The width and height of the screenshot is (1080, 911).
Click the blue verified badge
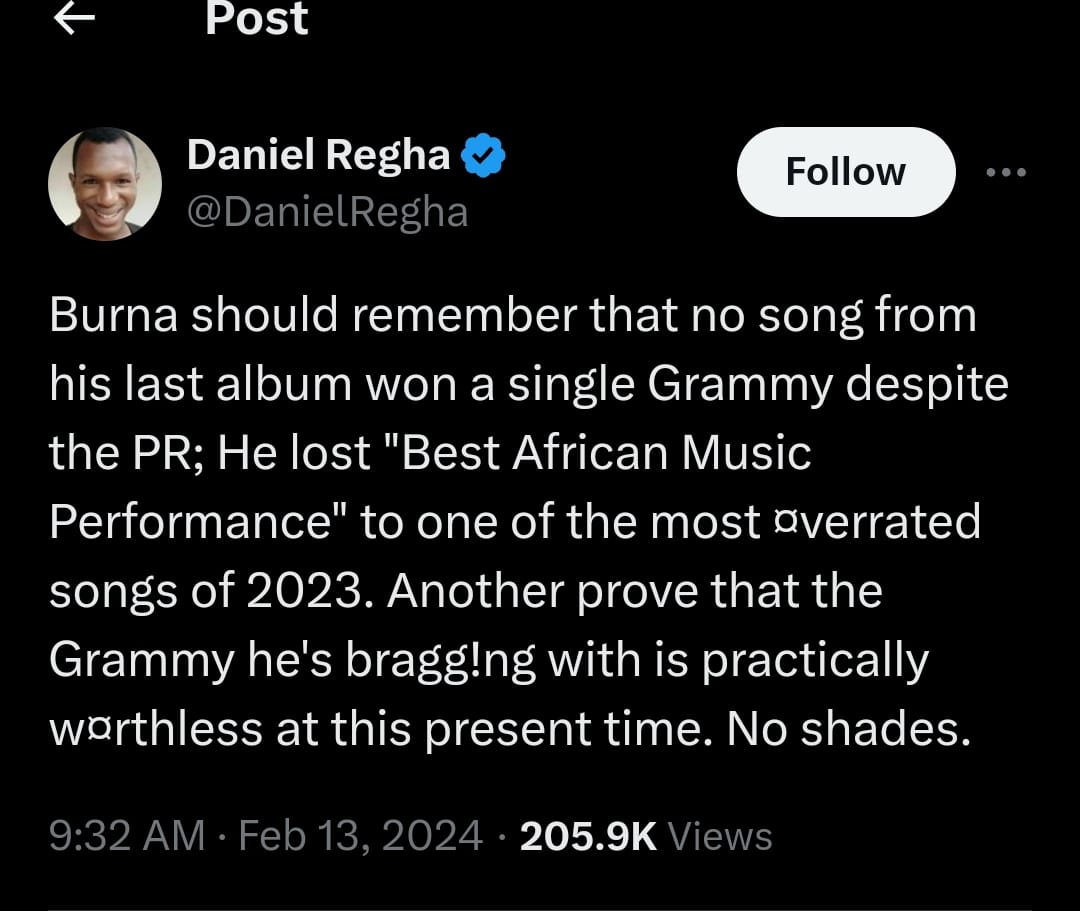pos(485,156)
